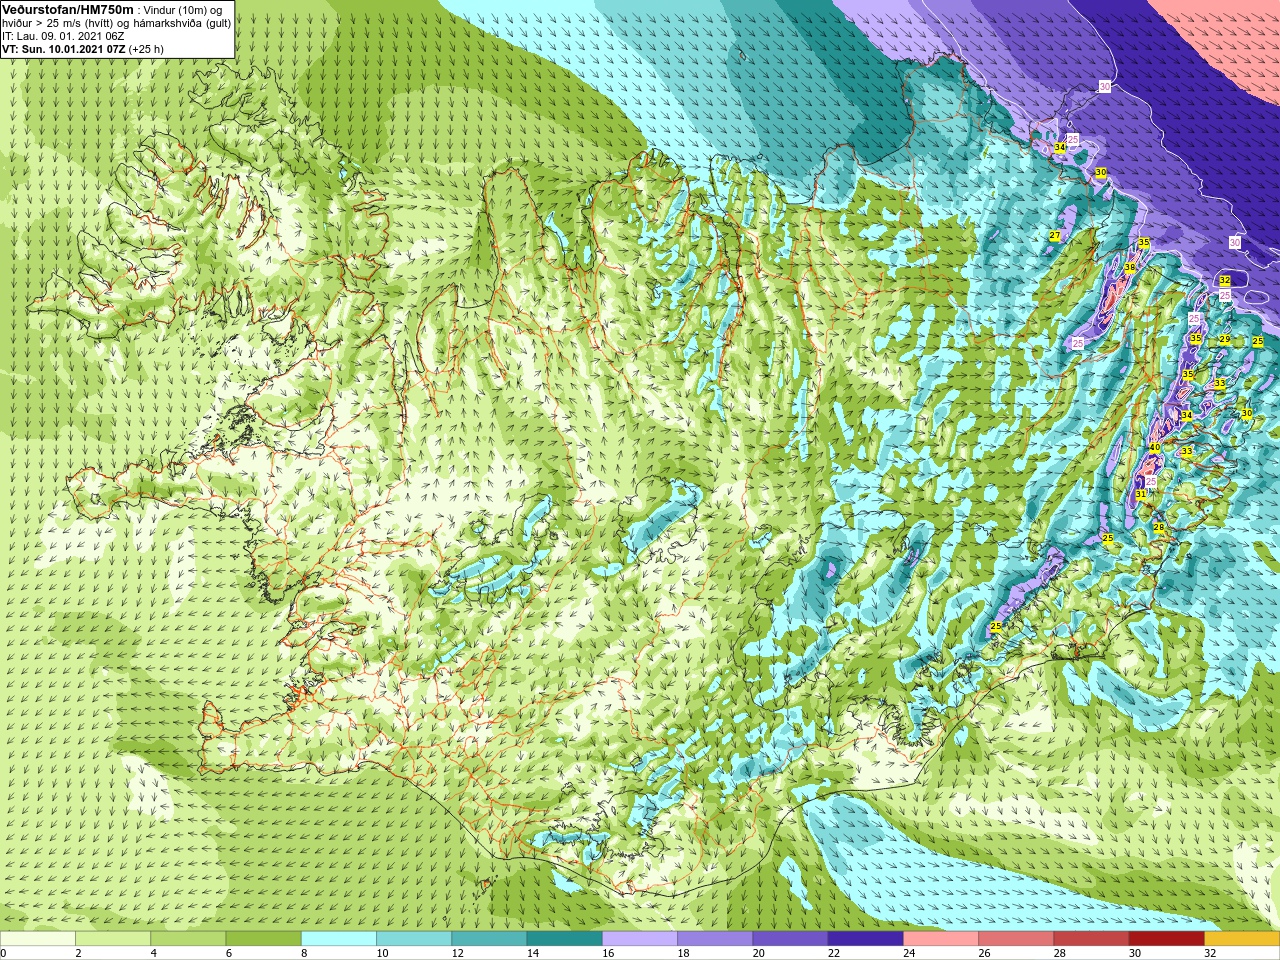Click the 2–4 m/s yellow-green legend swatch
The height and width of the screenshot is (960, 1280).
click(113, 939)
